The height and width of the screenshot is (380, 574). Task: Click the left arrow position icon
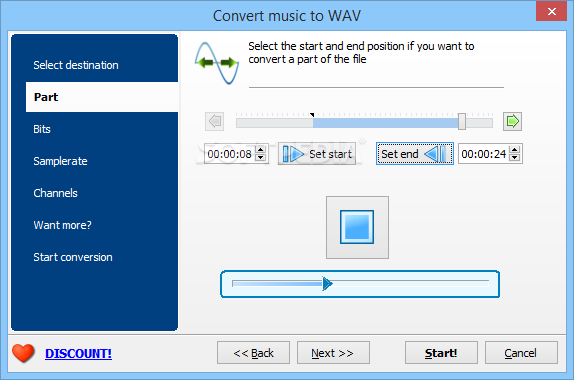click(215, 121)
